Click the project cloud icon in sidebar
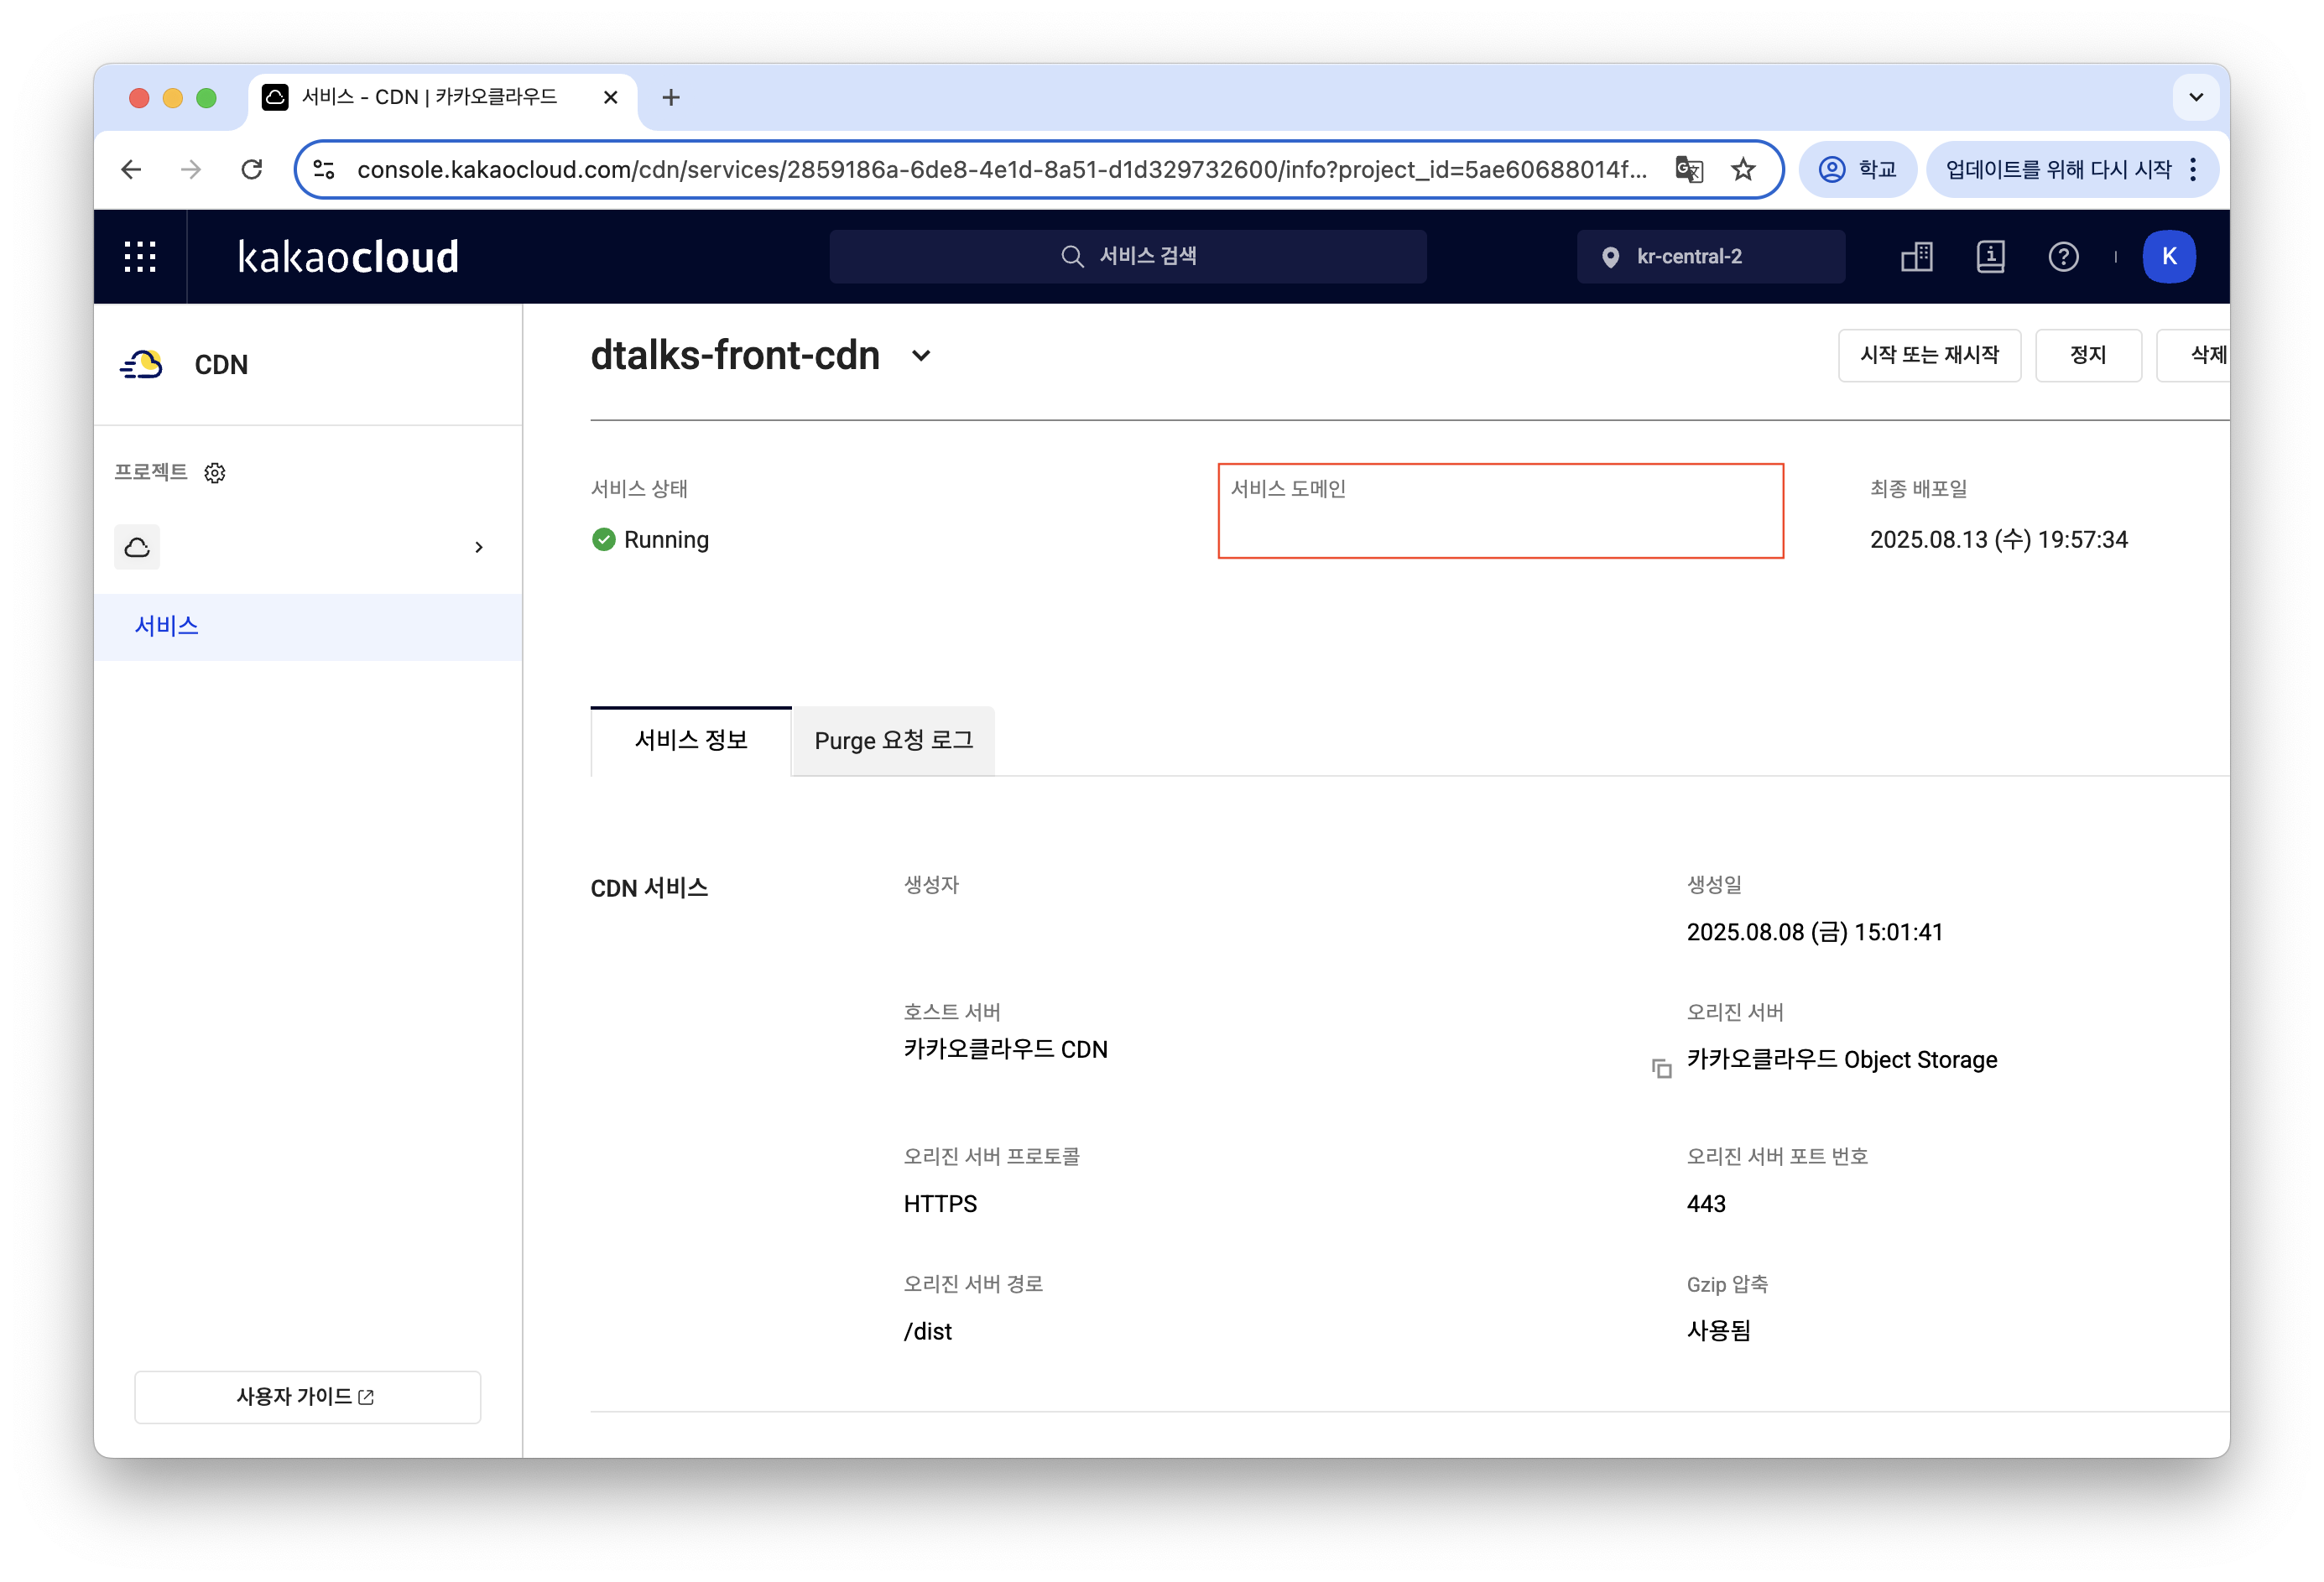Viewport: 2324px width, 1582px height. point(137,547)
